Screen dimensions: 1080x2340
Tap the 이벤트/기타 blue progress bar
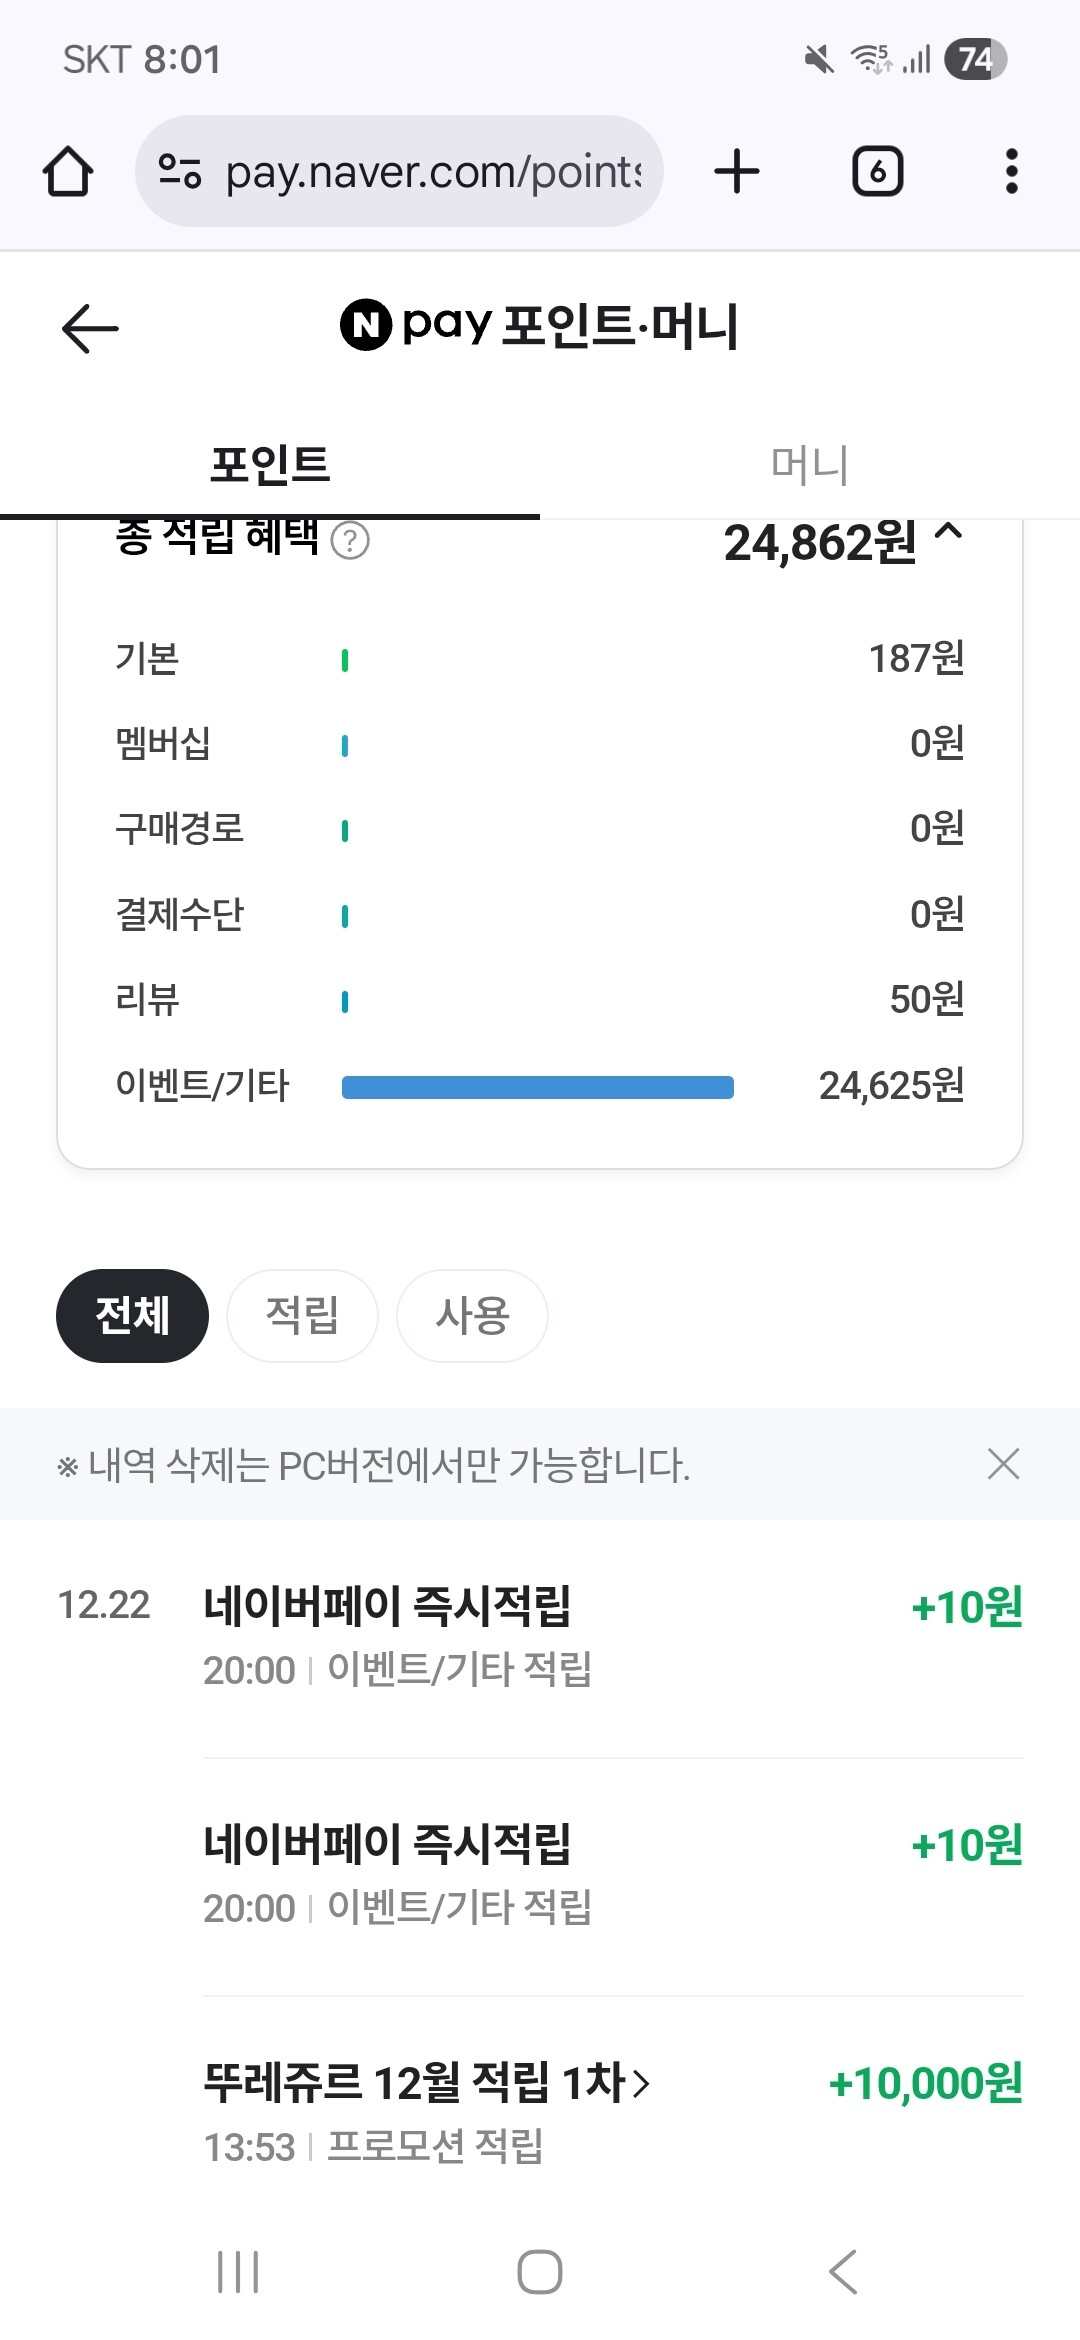click(538, 1087)
